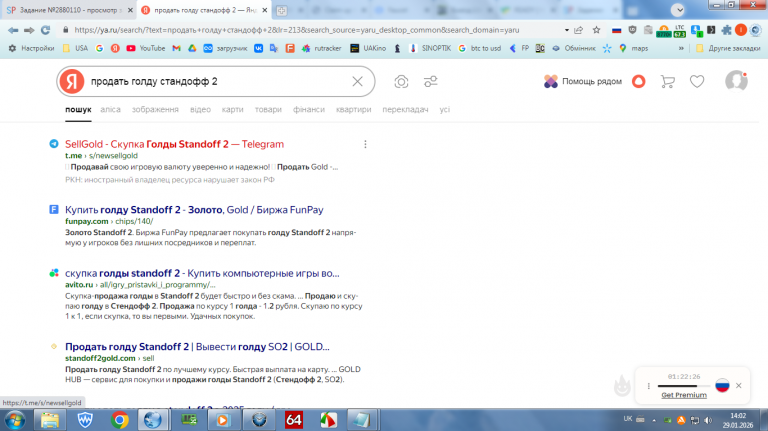
Task: Open search settings sliders icon
Action: point(431,81)
